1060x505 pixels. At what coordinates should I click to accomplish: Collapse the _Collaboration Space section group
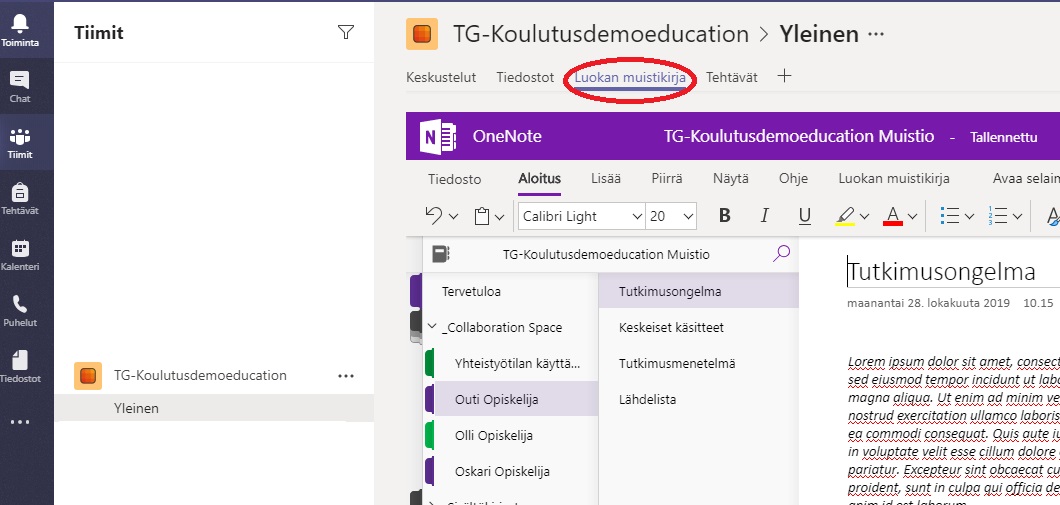[x=433, y=327]
